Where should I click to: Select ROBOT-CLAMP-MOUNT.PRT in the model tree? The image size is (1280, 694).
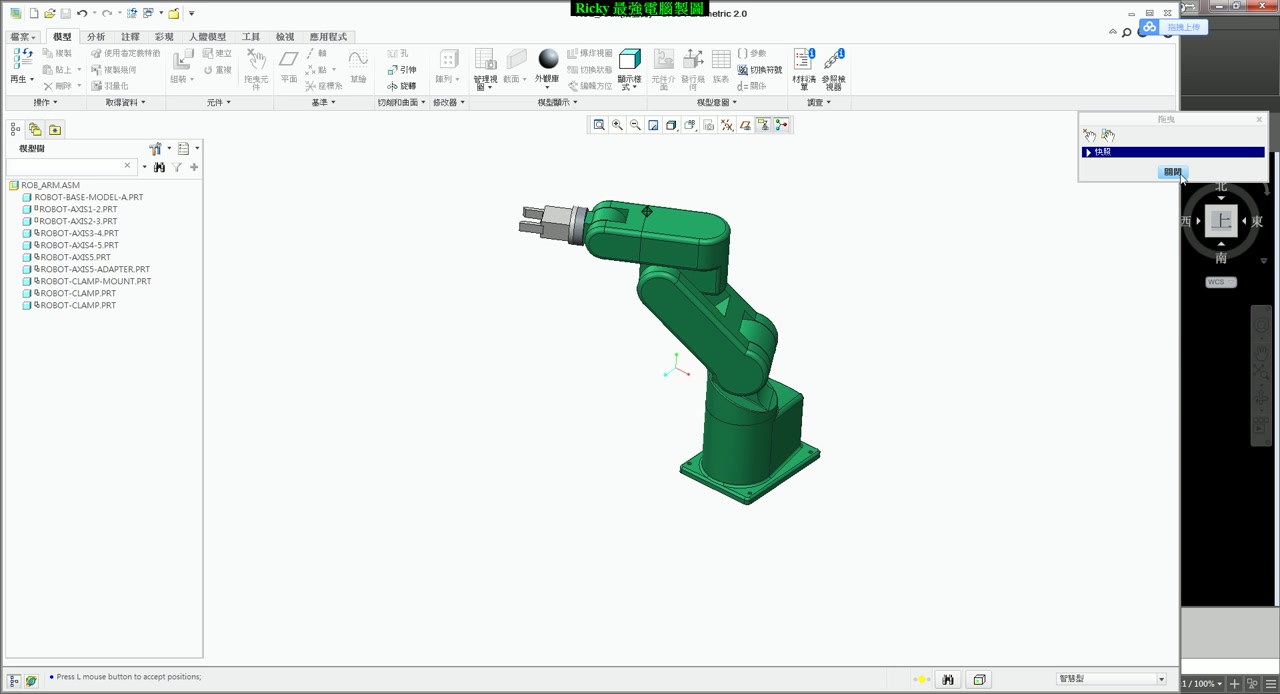click(95, 281)
